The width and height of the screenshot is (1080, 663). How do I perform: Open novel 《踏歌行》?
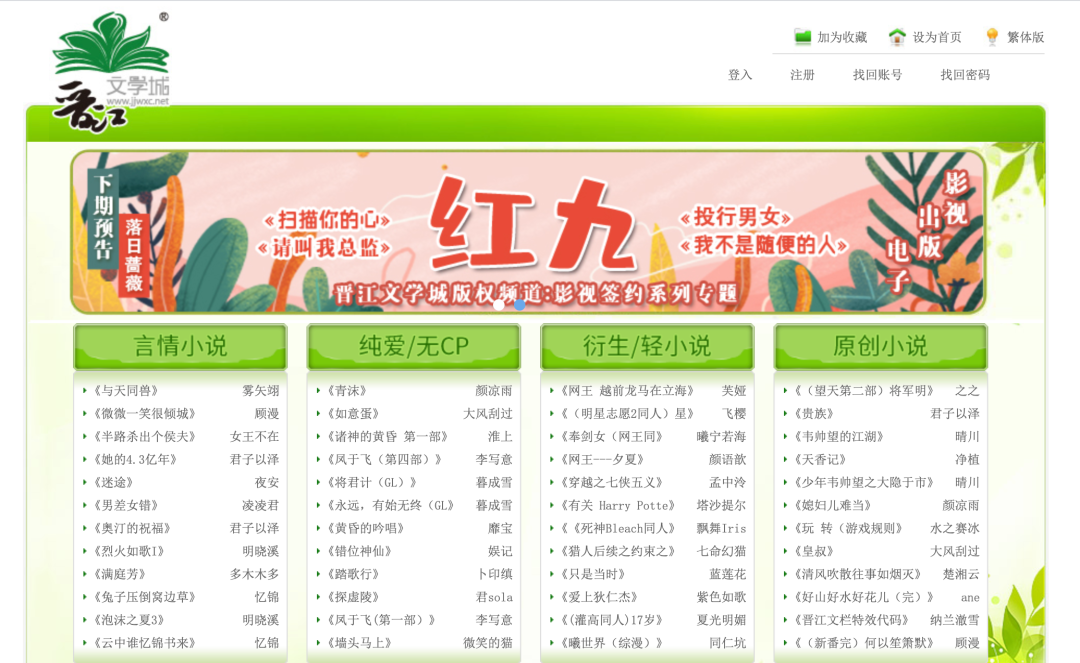click(x=353, y=574)
